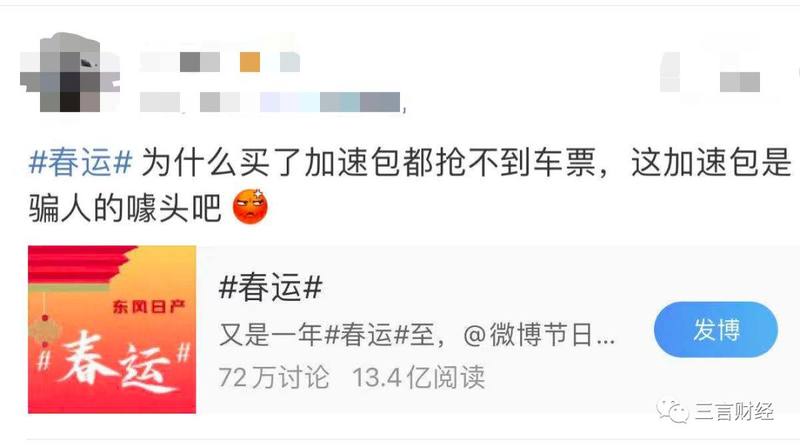Open the red 春运 topic thumbnail image
The width and height of the screenshot is (800, 447).
112,330
